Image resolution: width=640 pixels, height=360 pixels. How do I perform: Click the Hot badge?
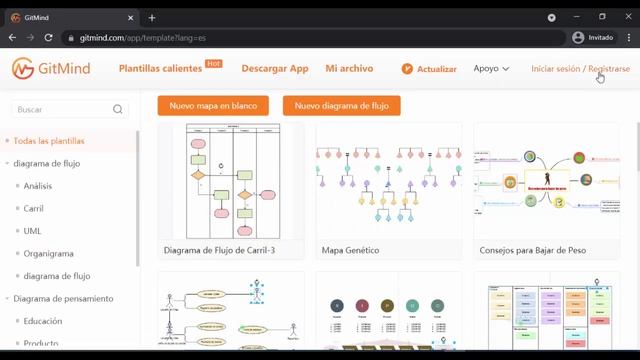point(213,64)
